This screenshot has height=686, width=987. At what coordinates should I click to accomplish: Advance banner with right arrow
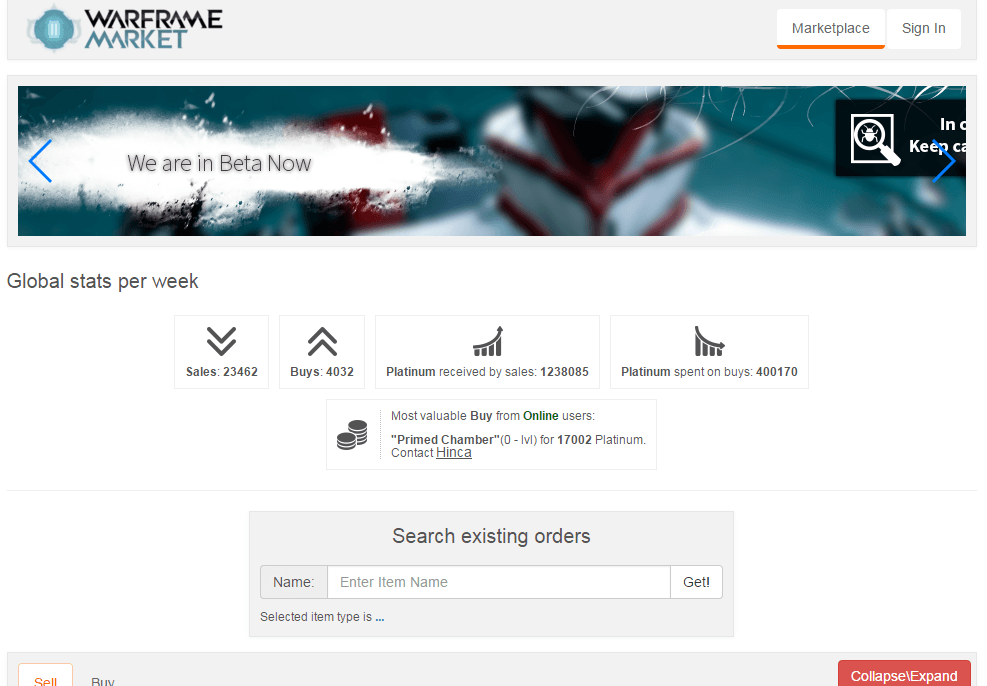coord(944,161)
